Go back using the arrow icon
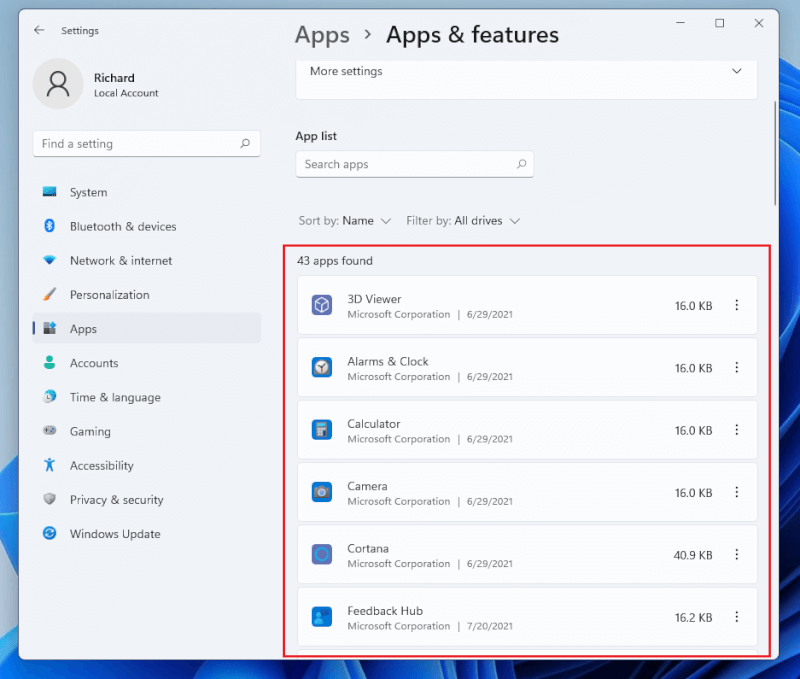The height and width of the screenshot is (679, 800). [x=39, y=30]
